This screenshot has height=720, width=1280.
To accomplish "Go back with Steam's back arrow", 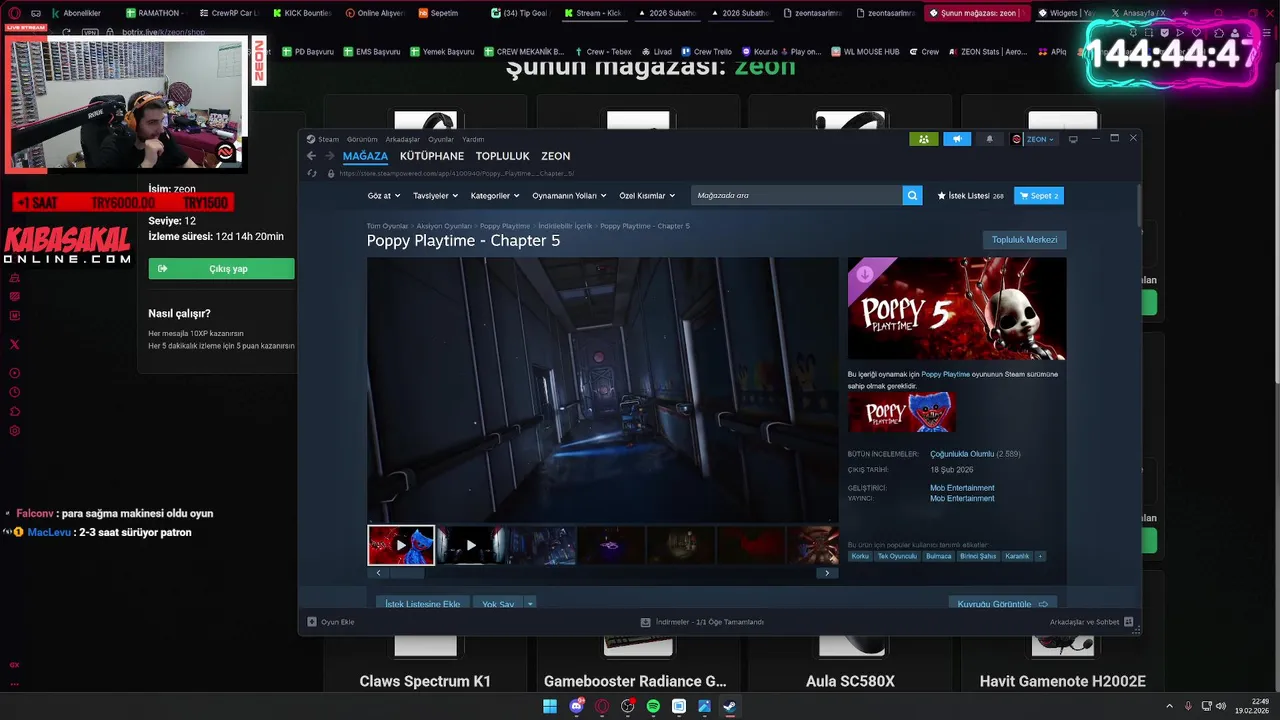I will click(311, 156).
